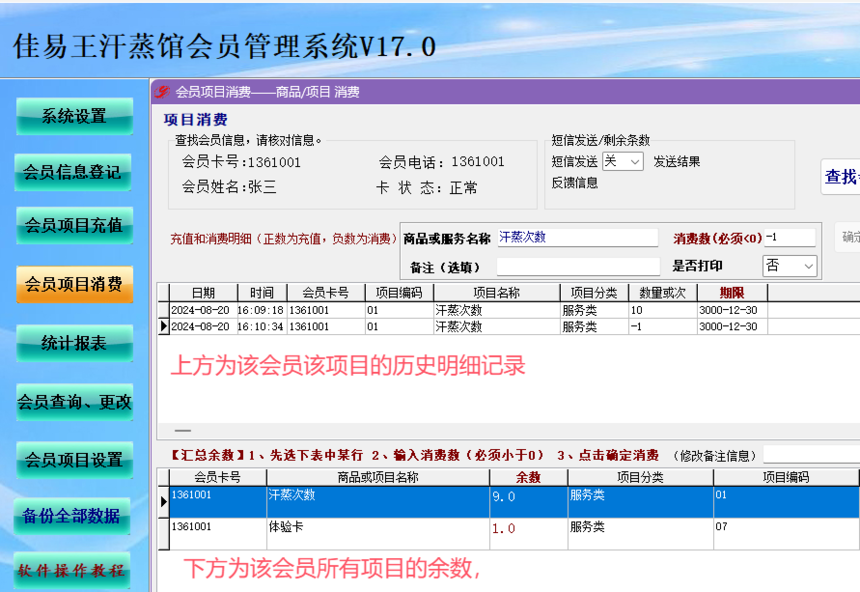Click the 时间 column header
This screenshot has width=860, height=592.
click(x=262, y=293)
